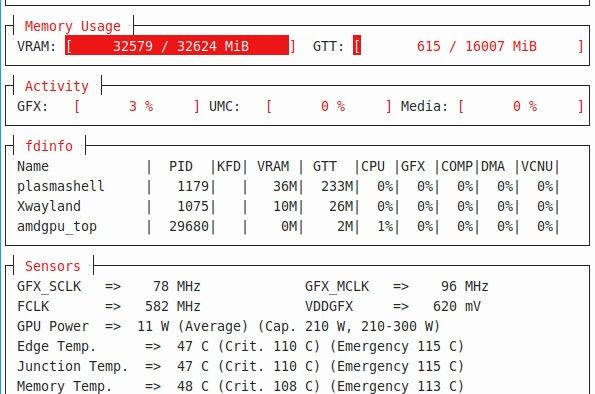Click the GPU Power 11 W line
This screenshot has height=394, width=595.
[x=228, y=326]
